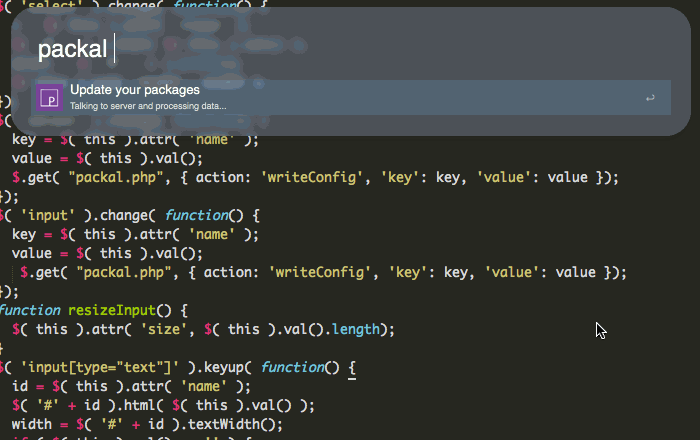Click the 'length' property in resizeInput body
This screenshot has height=440, width=700.
click(360, 329)
